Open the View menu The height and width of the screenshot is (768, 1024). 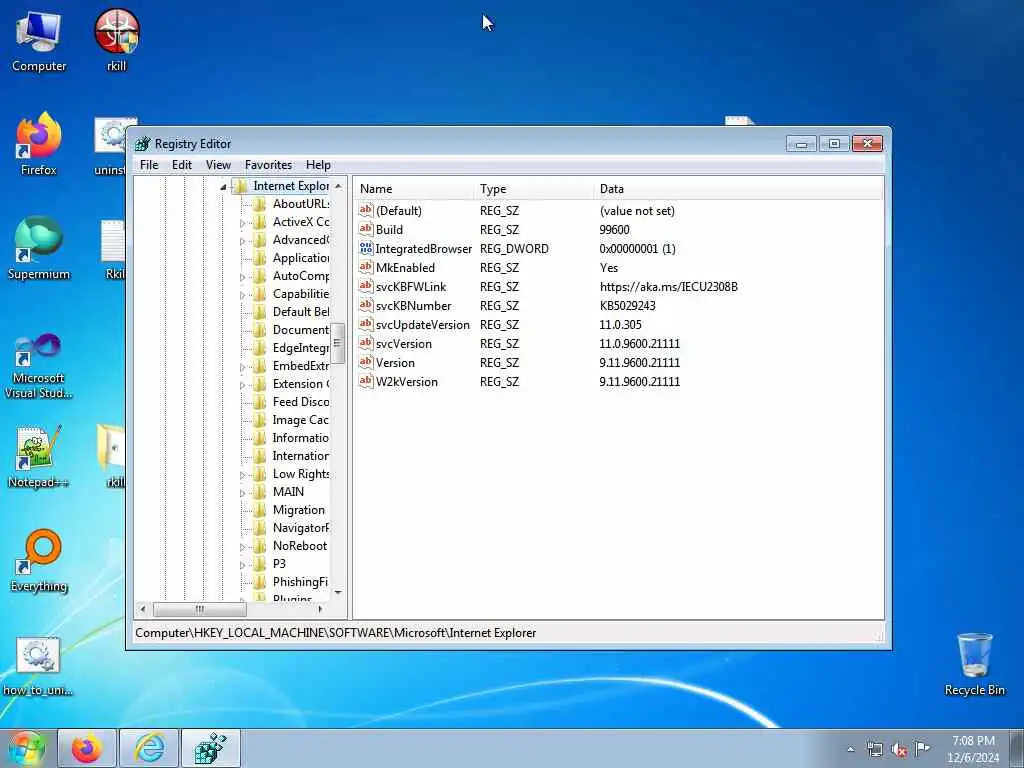tap(218, 165)
